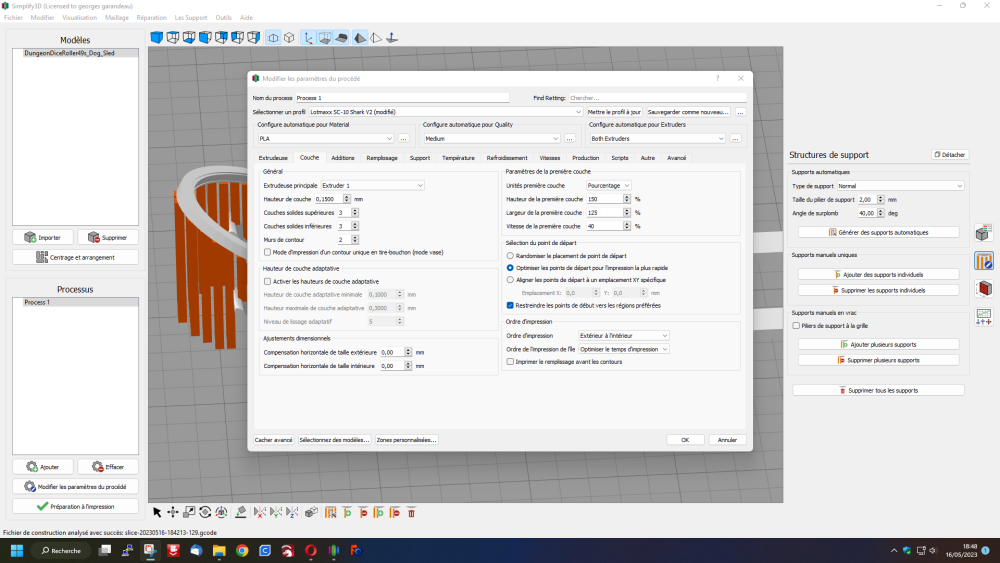Click Annuler to cancel the dialog
The width and height of the screenshot is (1000, 563).
(x=727, y=440)
